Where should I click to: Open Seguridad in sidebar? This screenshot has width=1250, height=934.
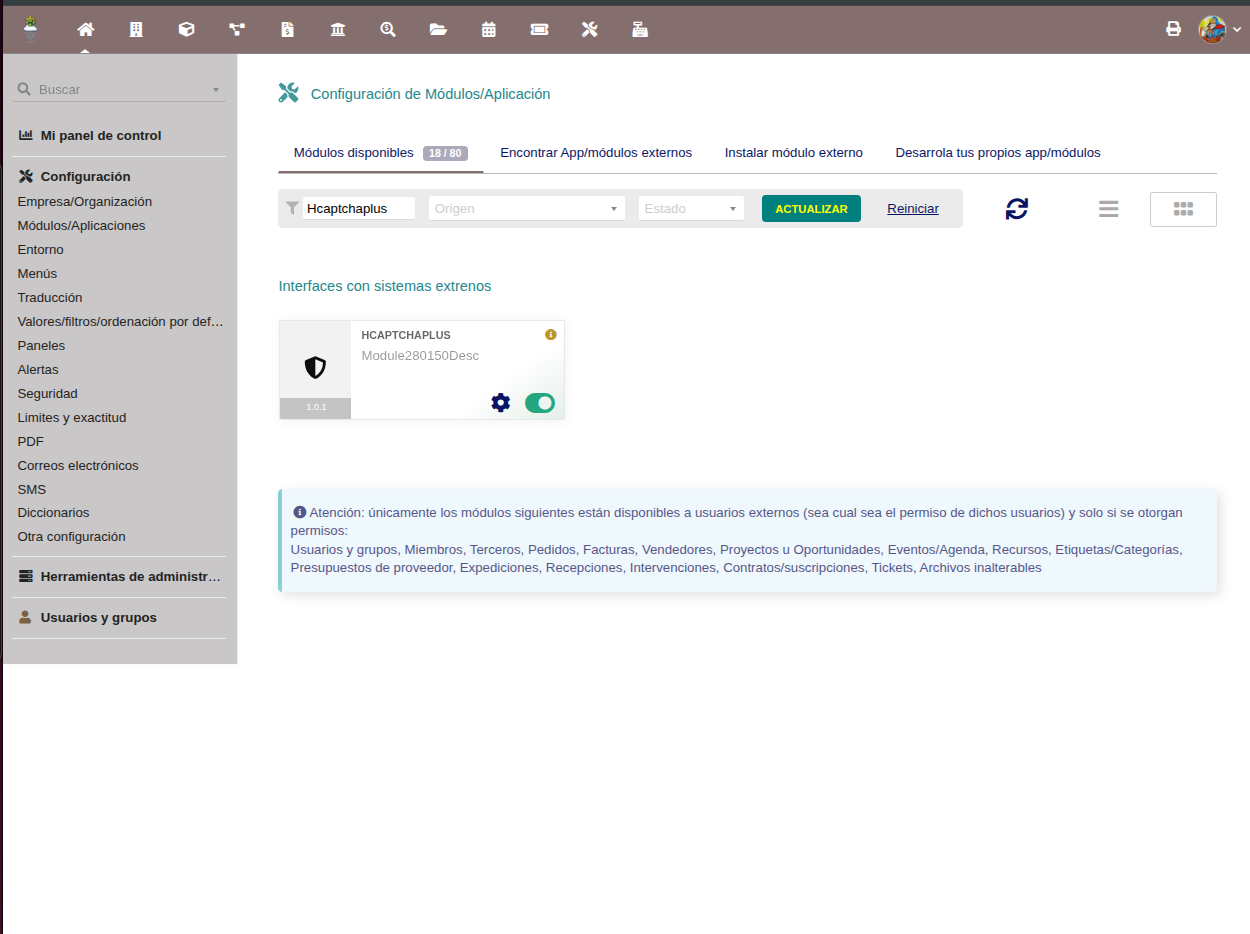tap(47, 393)
